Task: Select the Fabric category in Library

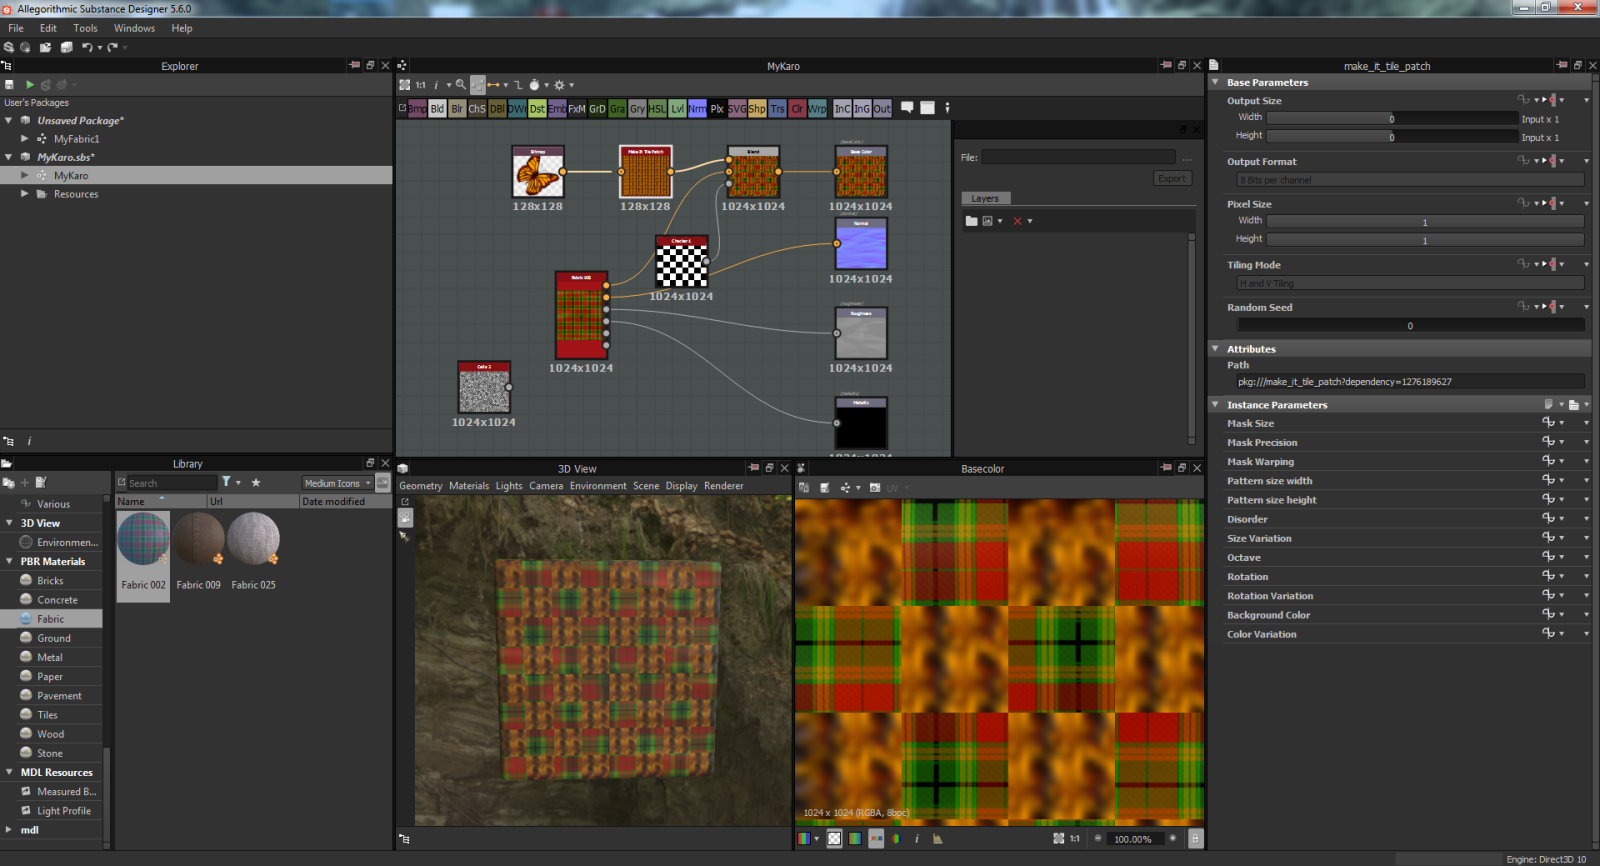Action: 51,619
